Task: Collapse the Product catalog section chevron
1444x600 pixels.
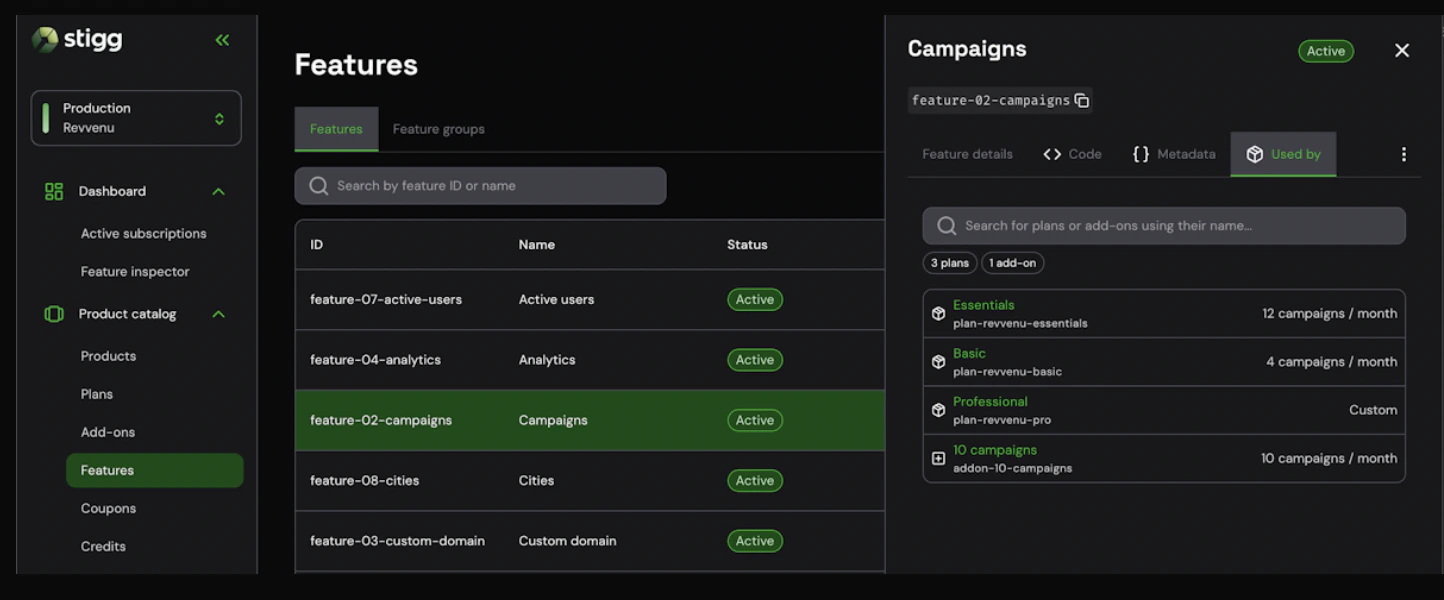Action: [219, 314]
